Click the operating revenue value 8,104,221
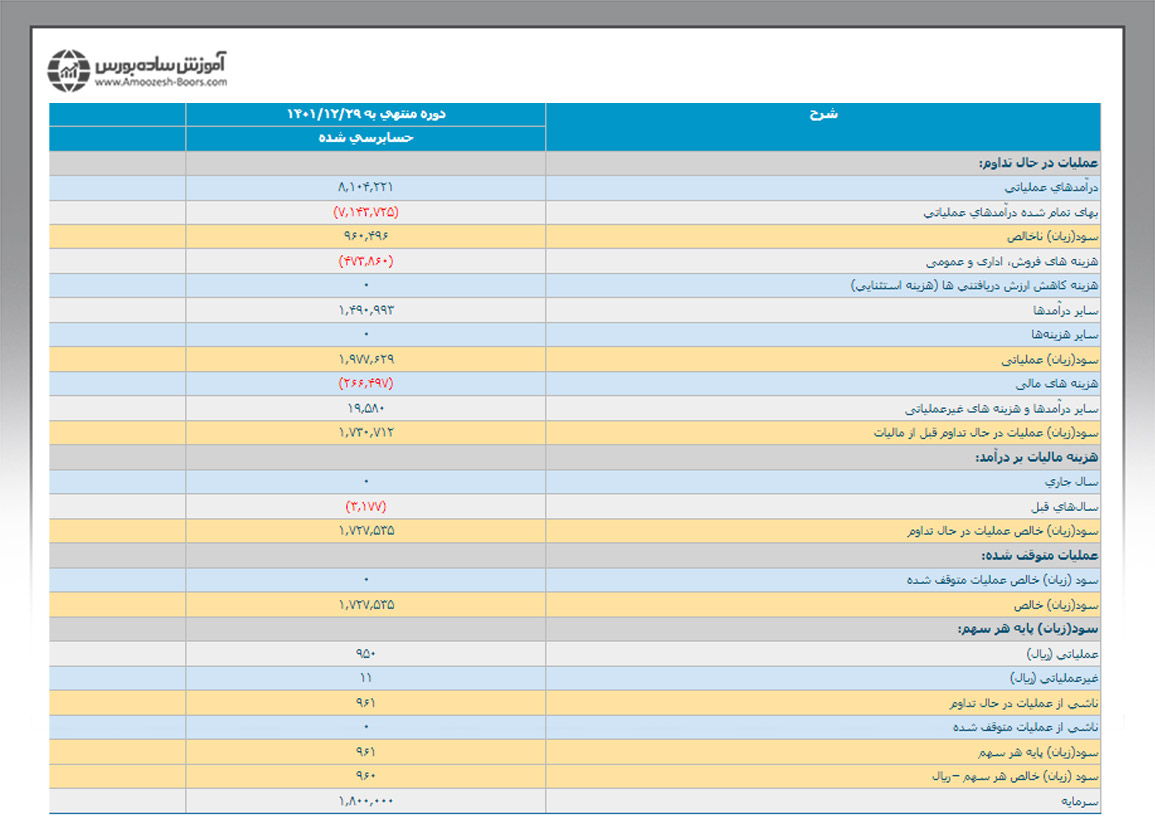This screenshot has width=1155, height=830. point(366,187)
